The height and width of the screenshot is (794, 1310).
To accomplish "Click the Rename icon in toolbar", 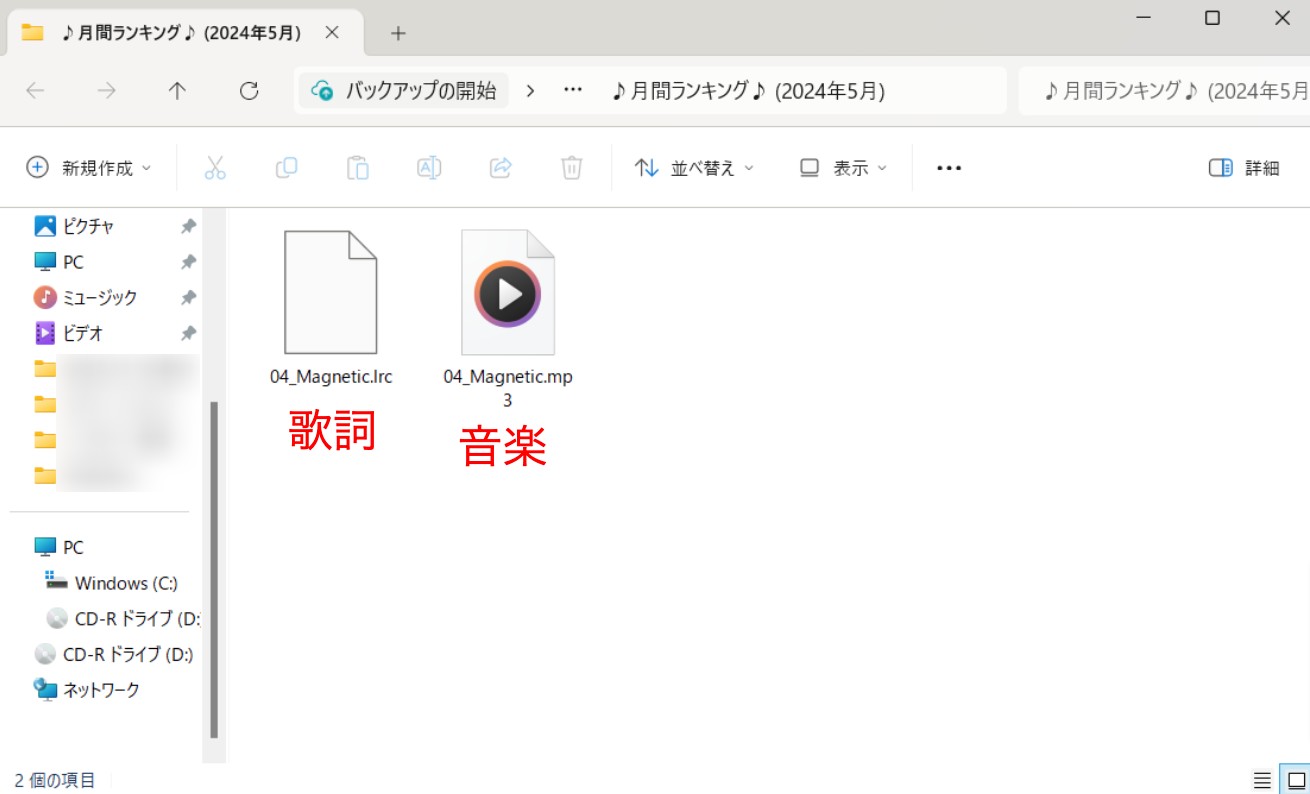I will tap(429, 168).
